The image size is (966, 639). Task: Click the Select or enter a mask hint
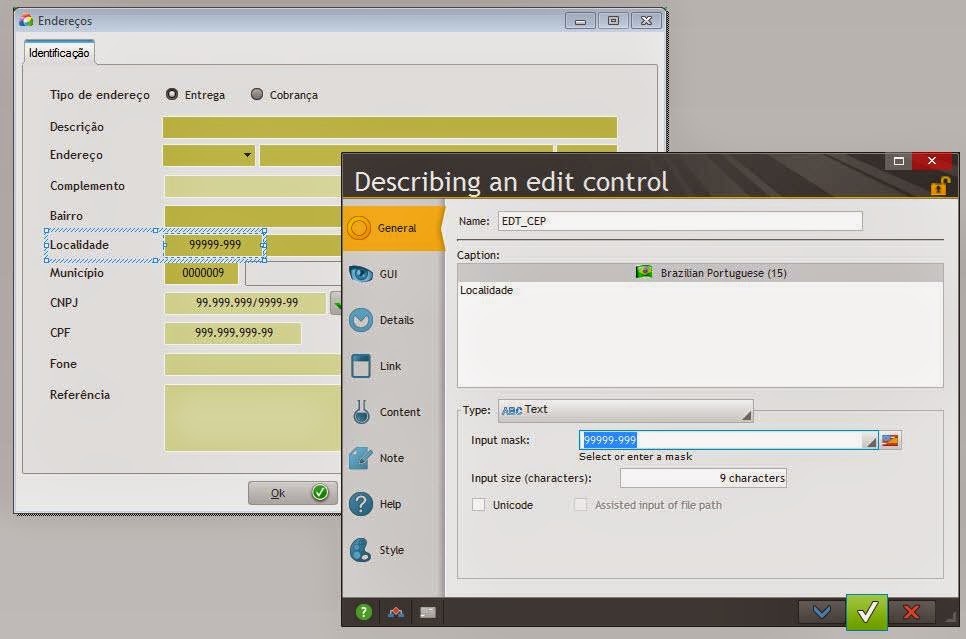[635, 457]
